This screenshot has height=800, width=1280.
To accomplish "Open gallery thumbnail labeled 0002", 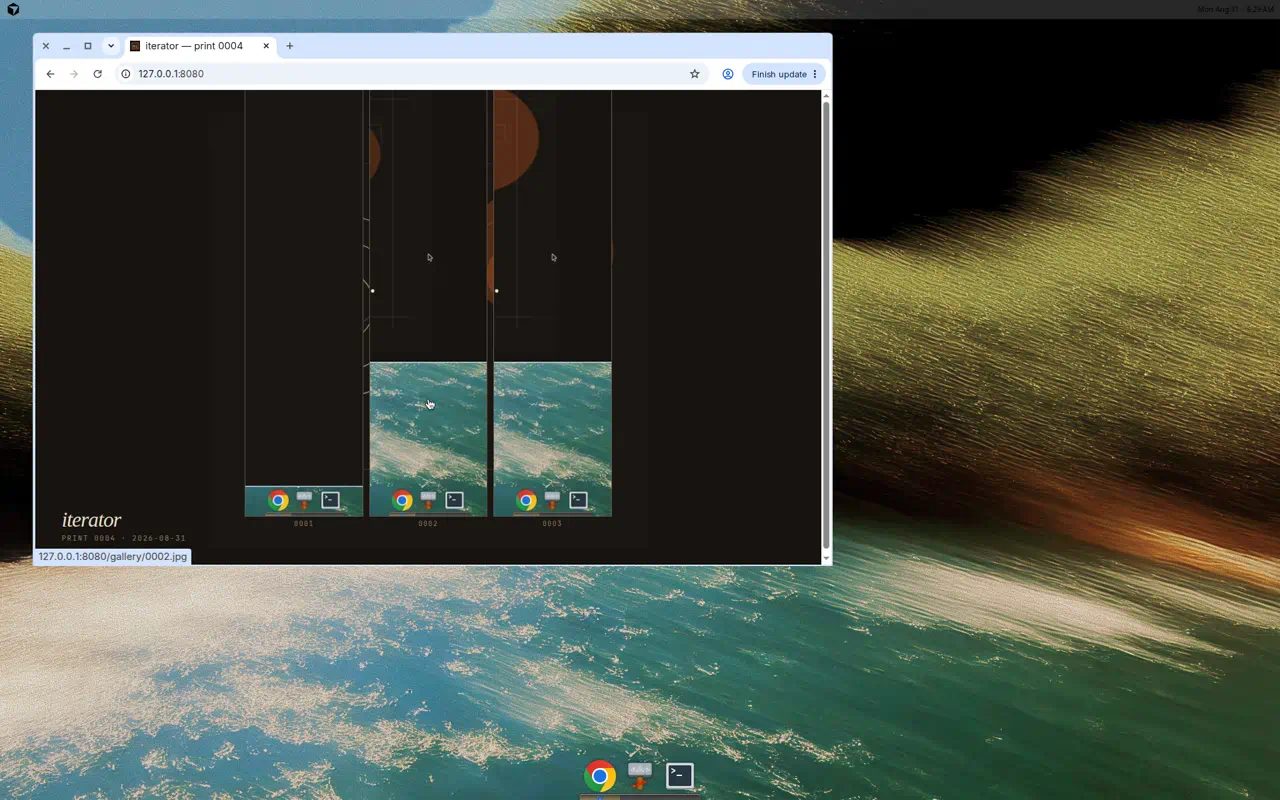I will tap(428, 303).
